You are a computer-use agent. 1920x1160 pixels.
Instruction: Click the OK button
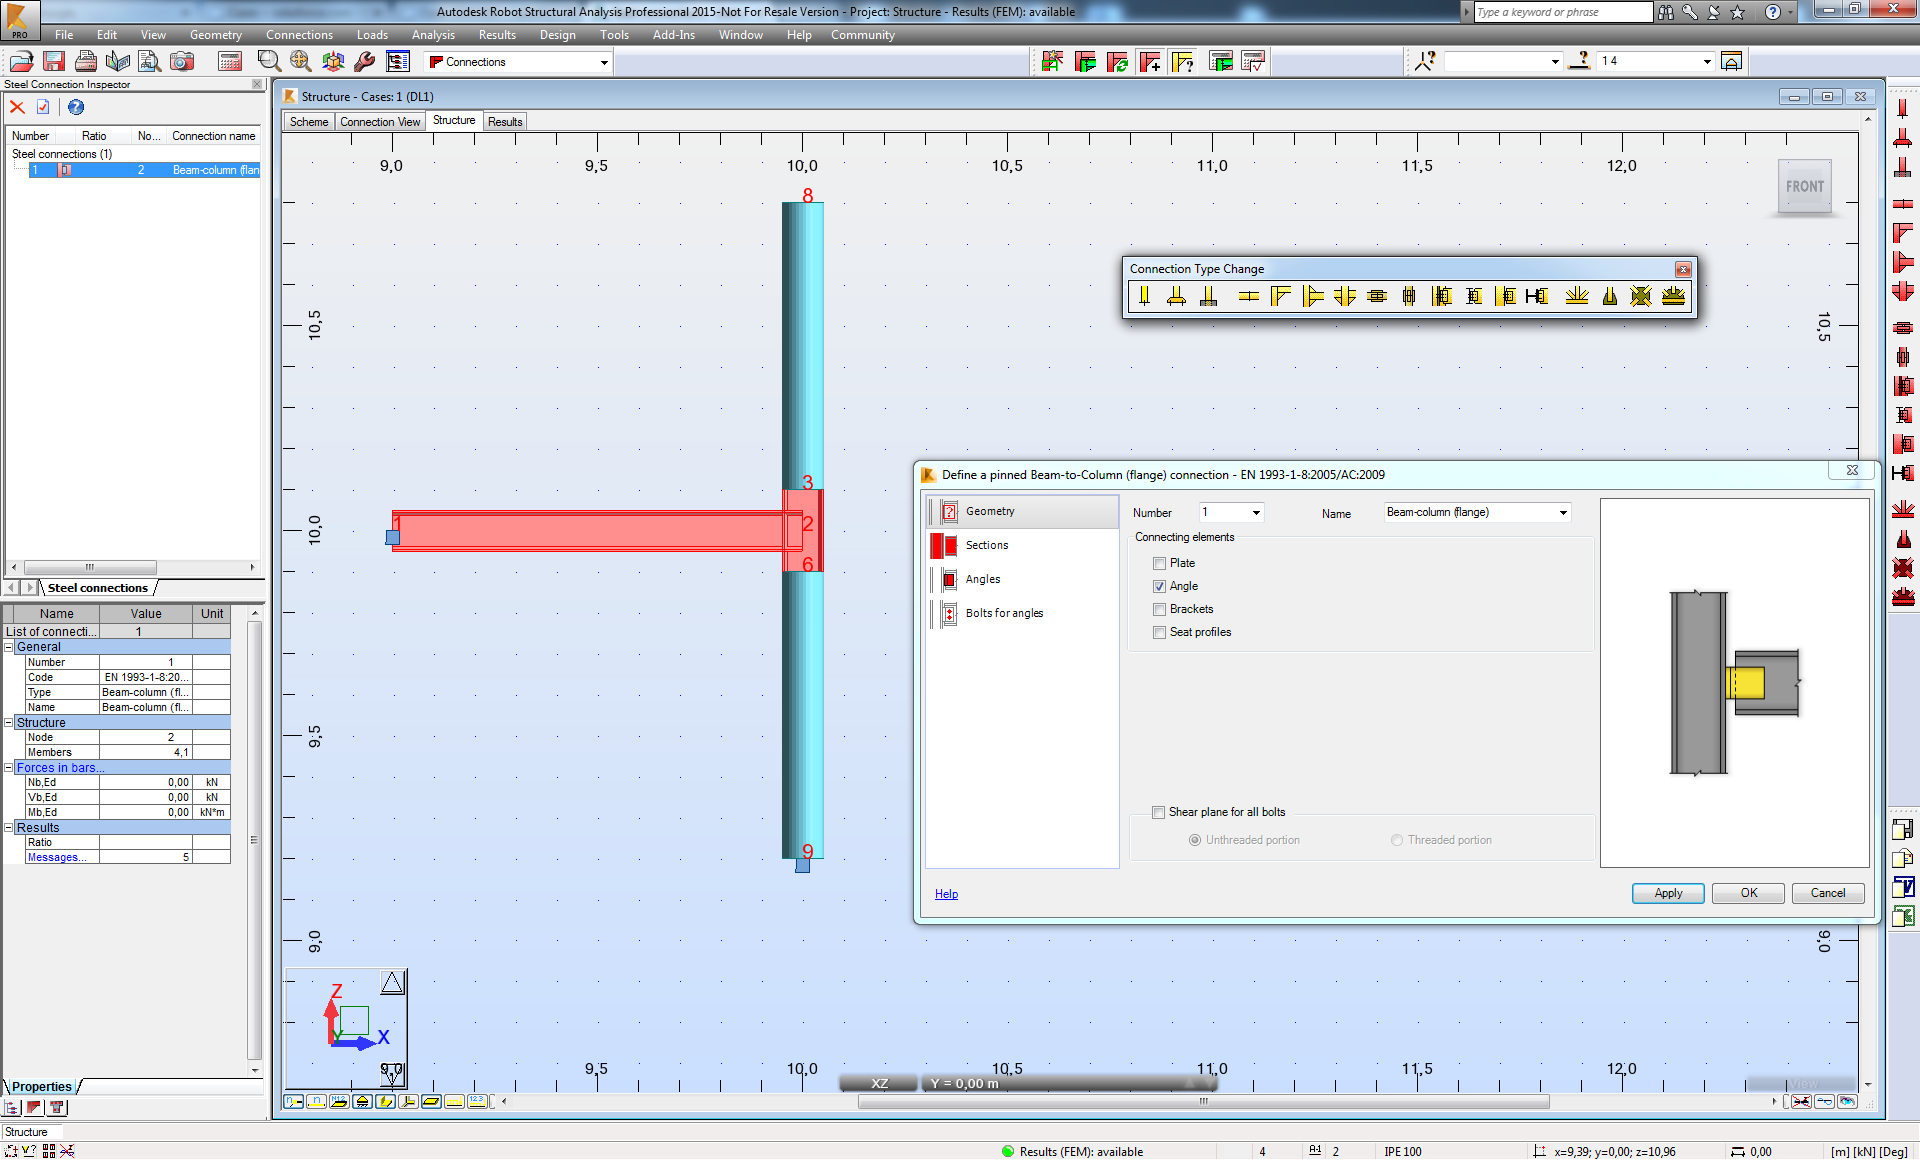coord(1748,893)
